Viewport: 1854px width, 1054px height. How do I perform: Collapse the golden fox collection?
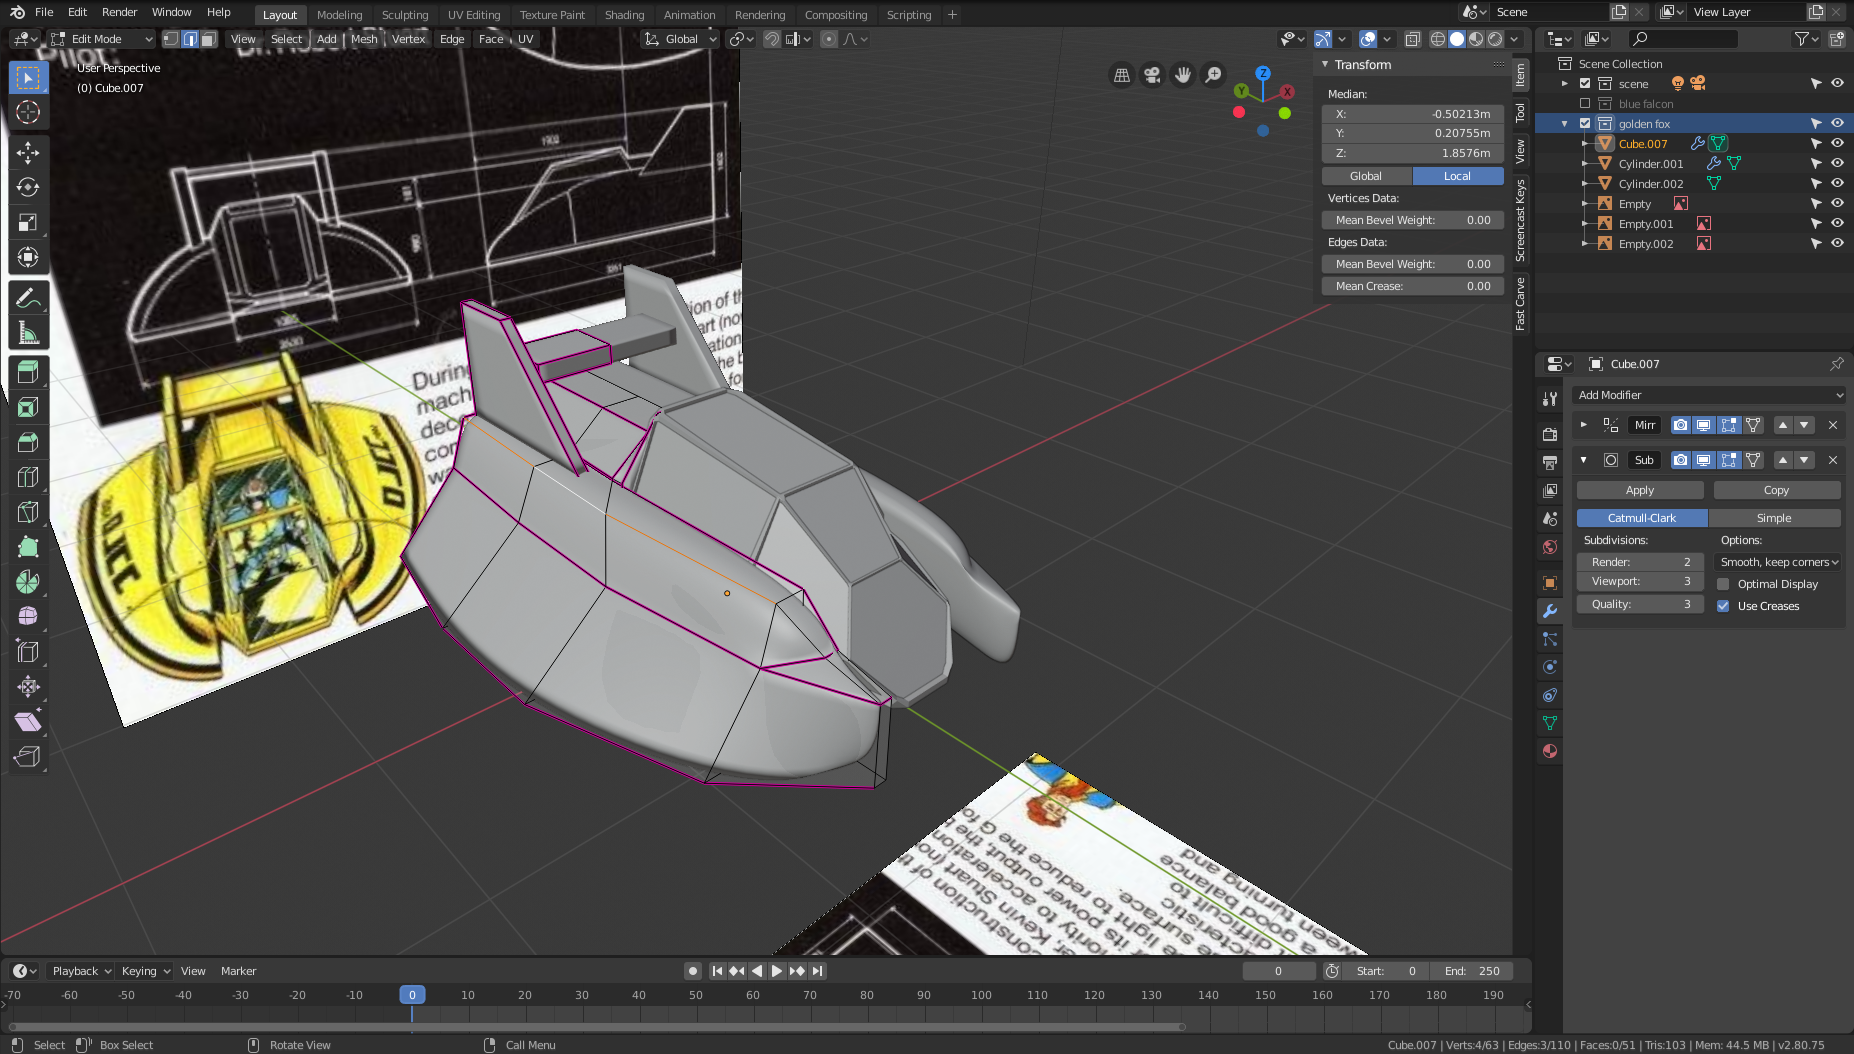pyautogui.click(x=1565, y=124)
